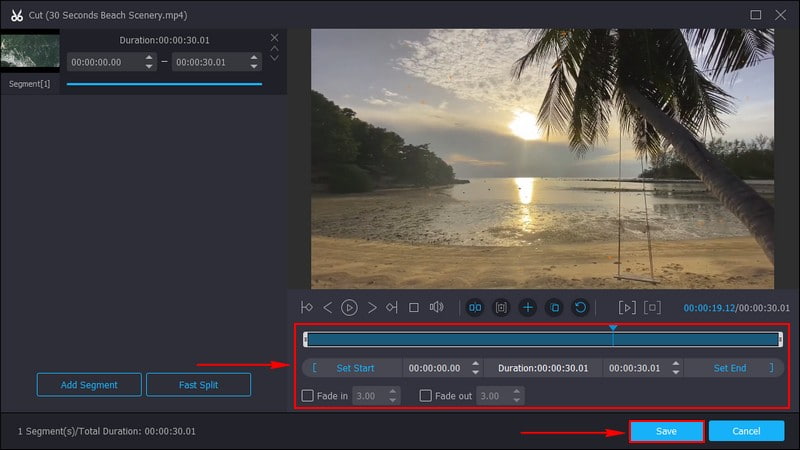Screen dimensions: 800x450
Task: Click the split segment icon
Action: pyautogui.click(x=476, y=308)
